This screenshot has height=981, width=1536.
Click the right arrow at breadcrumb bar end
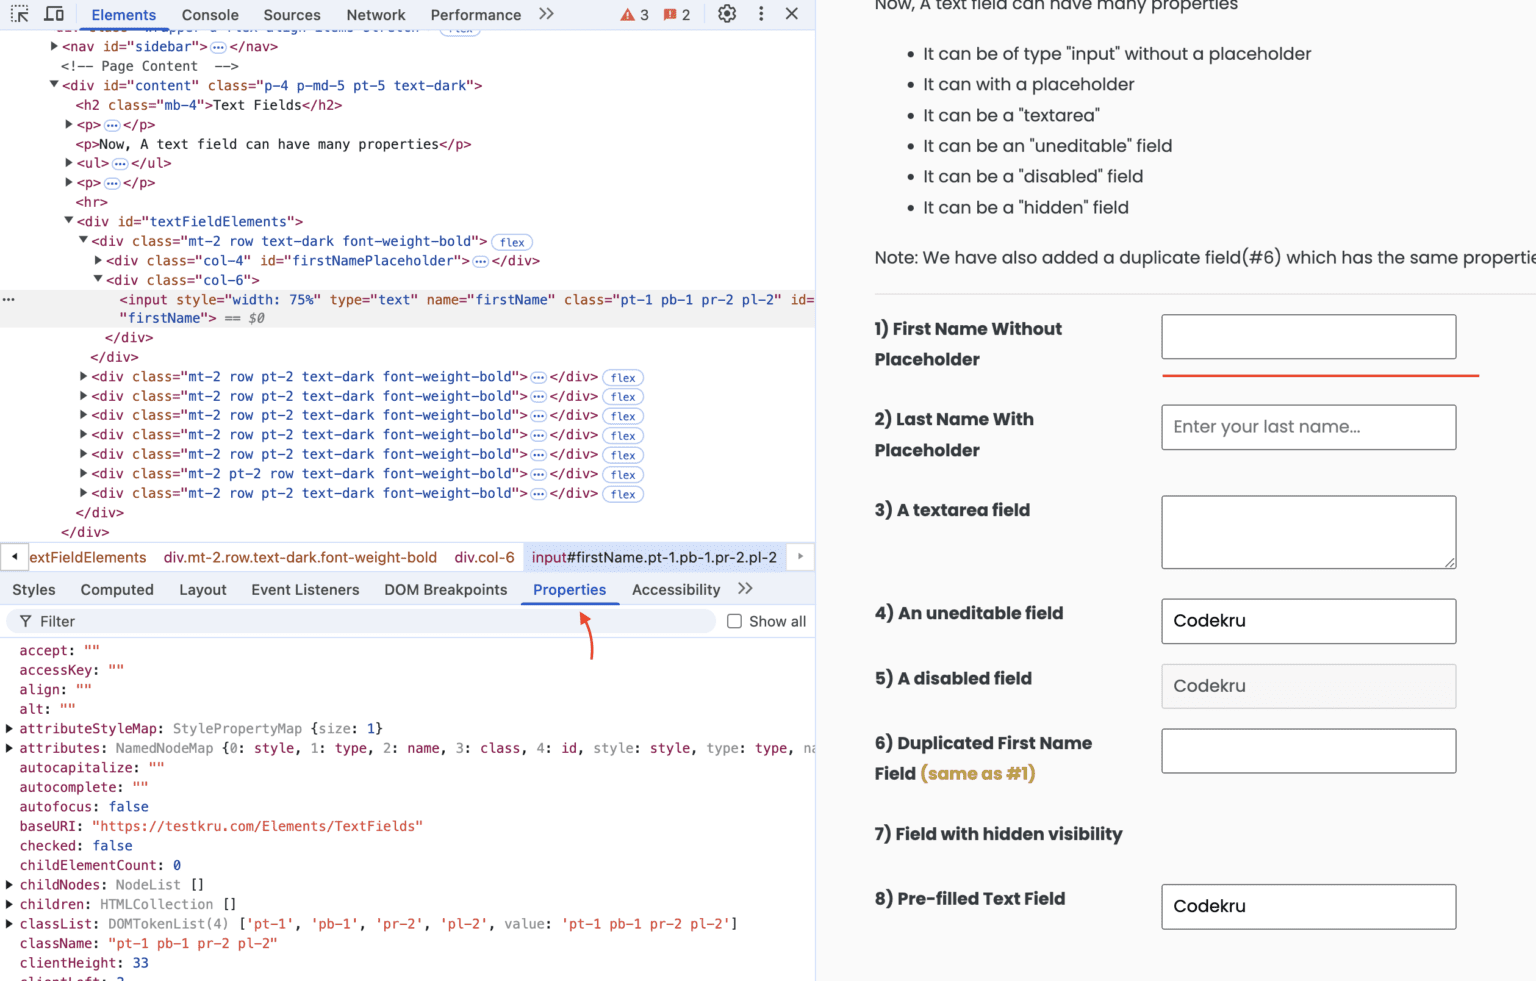(x=799, y=557)
